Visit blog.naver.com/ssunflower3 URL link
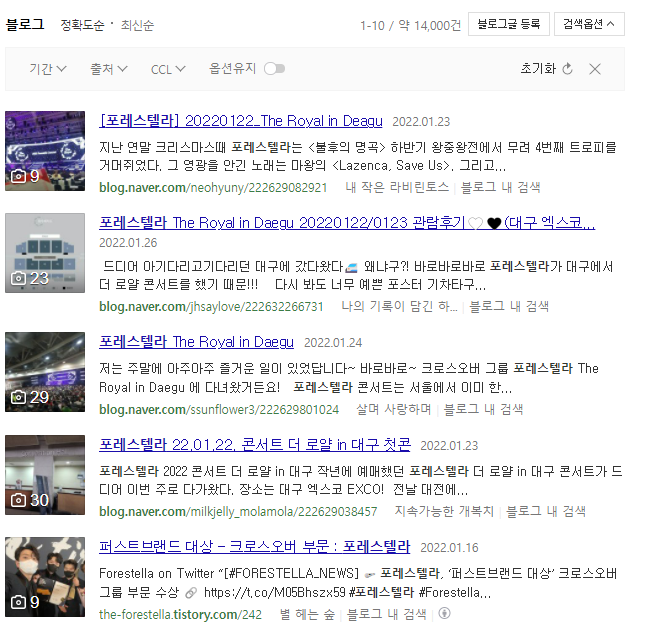The height and width of the screenshot is (630, 646). coord(219,410)
